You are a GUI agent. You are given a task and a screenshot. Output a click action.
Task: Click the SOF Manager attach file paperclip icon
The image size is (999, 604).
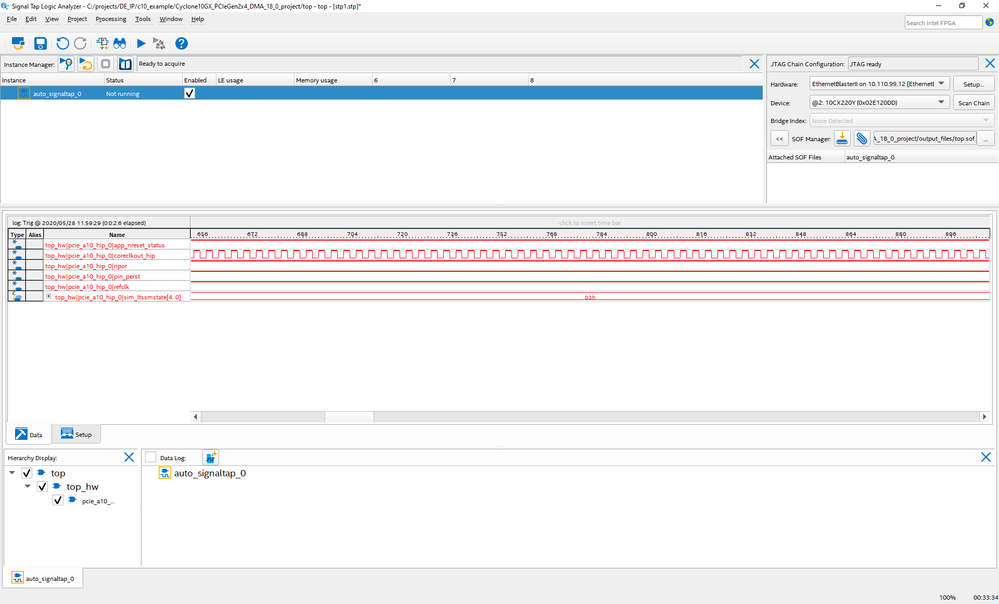pyautogui.click(x=861, y=138)
